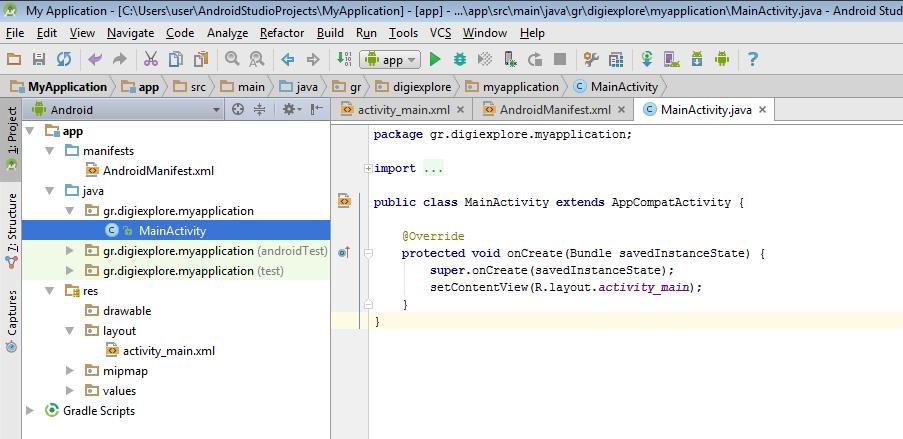Toggle the Captures tool window
This screenshot has height=439, width=903.
11,321
